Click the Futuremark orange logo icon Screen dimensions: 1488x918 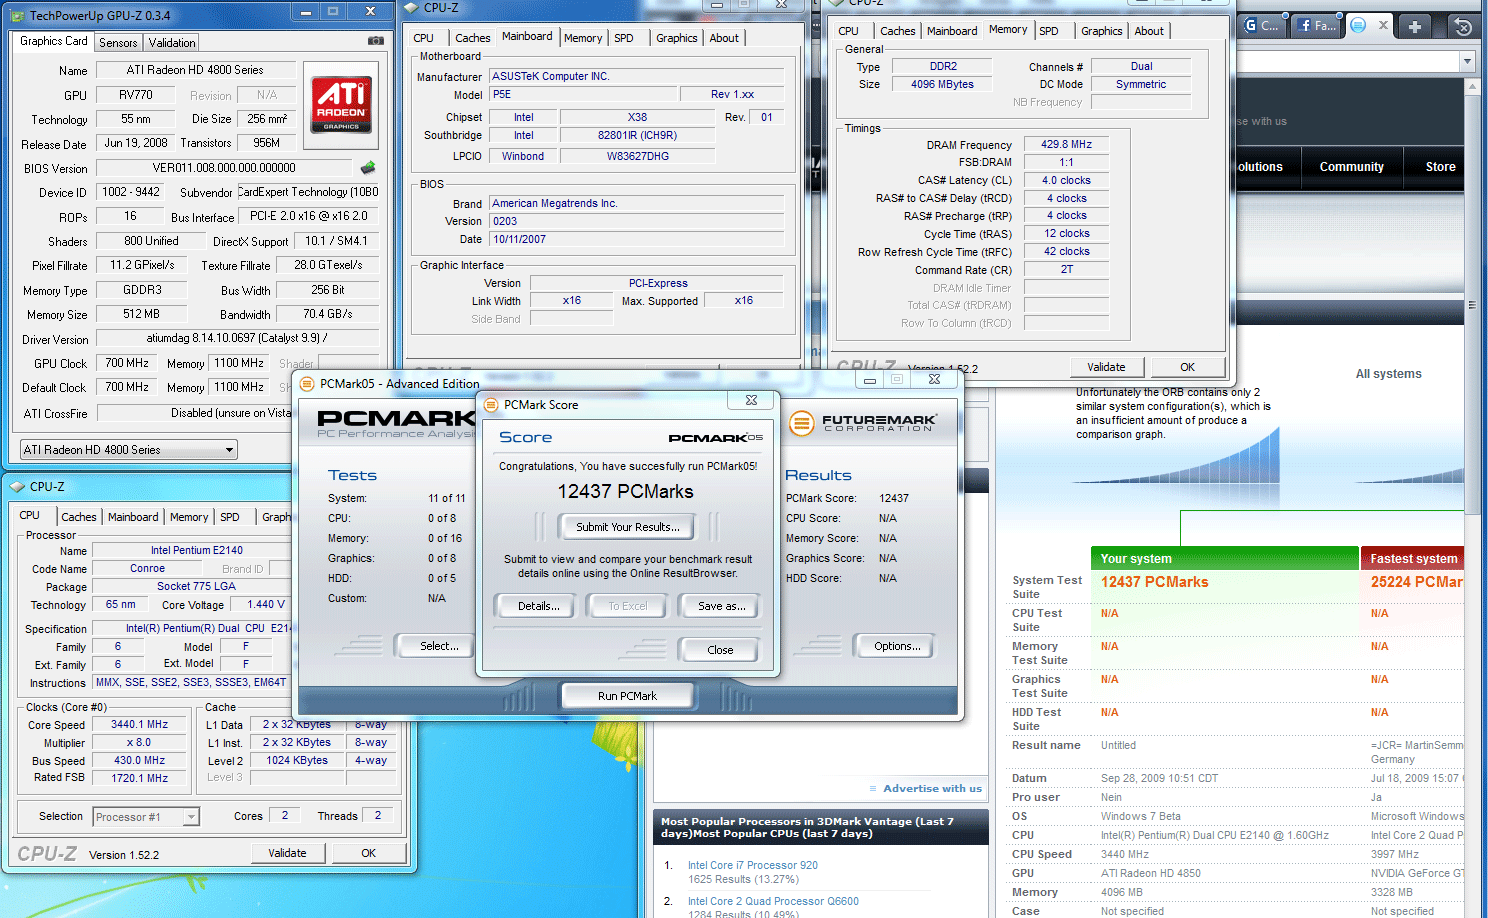pyautogui.click(x=801, y=423)
